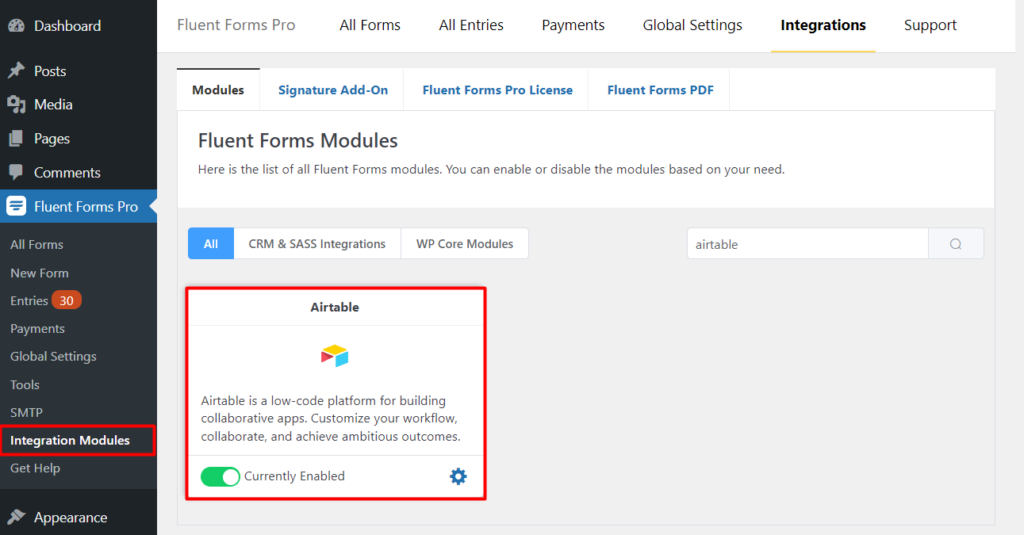Image resolution: width=1024 pixels, height=535 pixels.
Task: Filter by CRM & SASS Integrations
Action: (317, 244)
